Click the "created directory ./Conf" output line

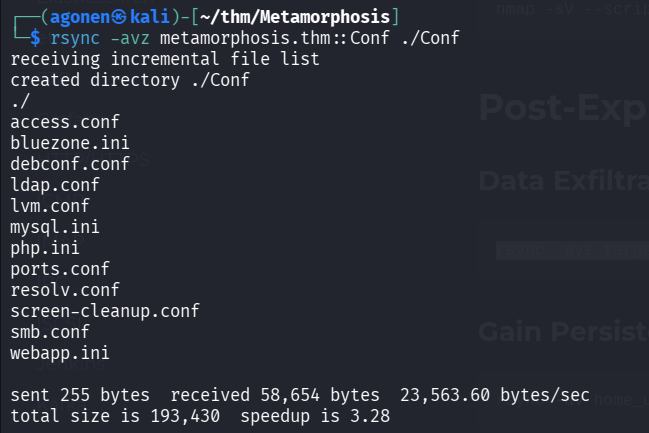coord(130,80)
